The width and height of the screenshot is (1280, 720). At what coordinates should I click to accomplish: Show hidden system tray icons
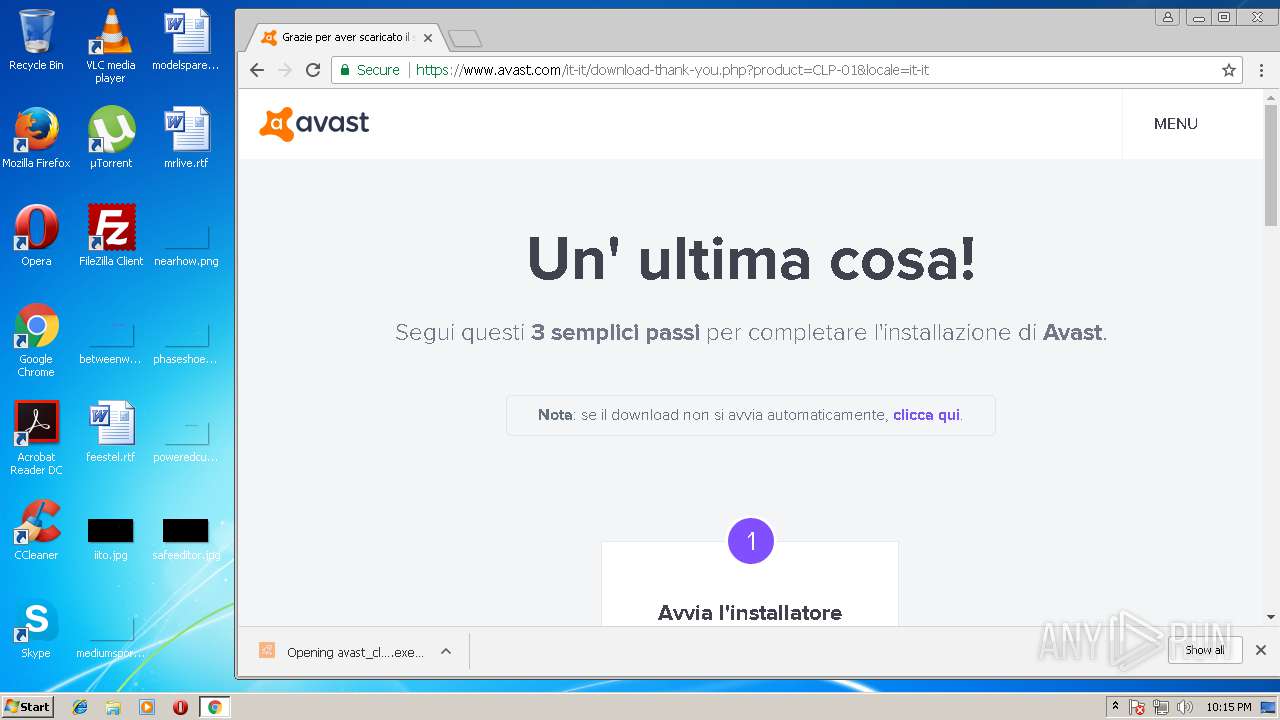click(x=1114, y=707)
